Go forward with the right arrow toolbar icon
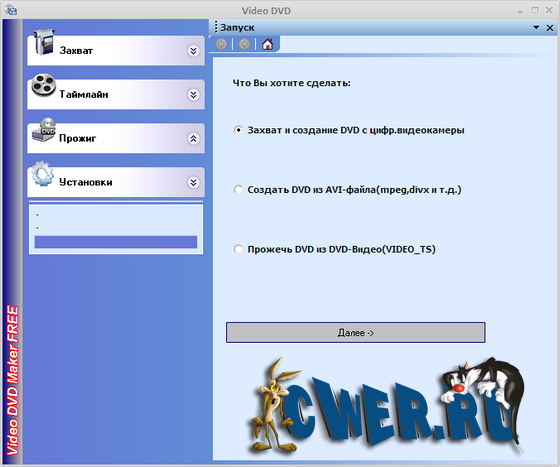This screenshot has width=560, height=467. [244, 44]
